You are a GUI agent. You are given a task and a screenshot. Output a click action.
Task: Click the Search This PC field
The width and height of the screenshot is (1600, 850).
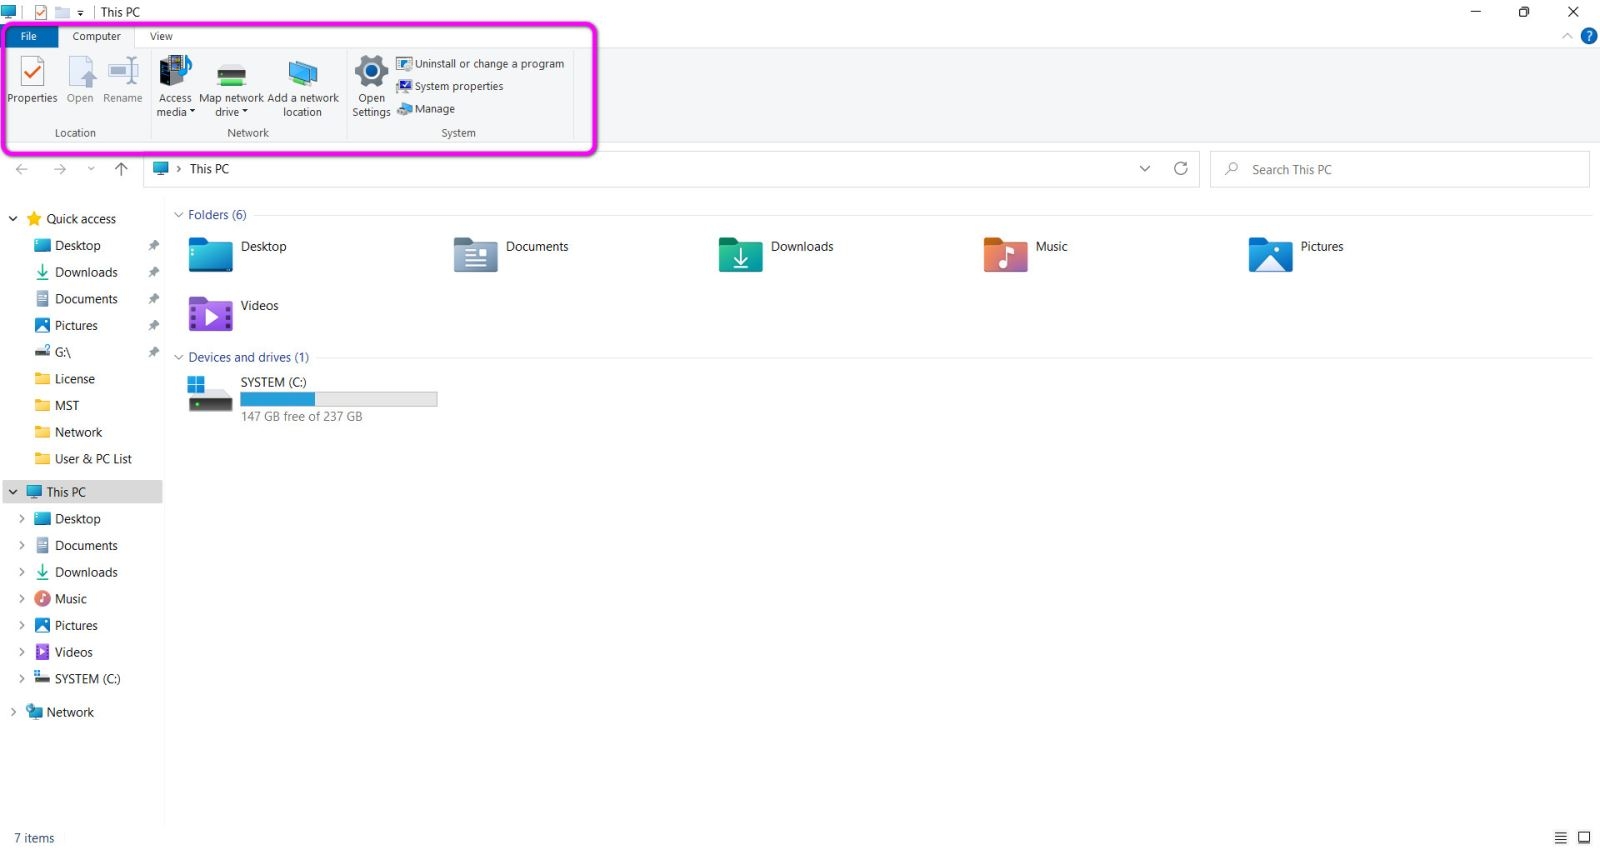[x=1400, y=169]
